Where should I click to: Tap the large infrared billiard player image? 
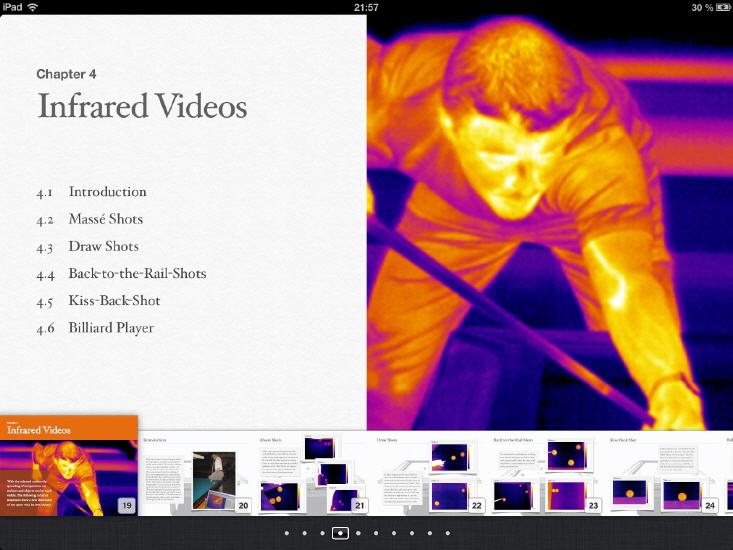(x=550, y=222)
